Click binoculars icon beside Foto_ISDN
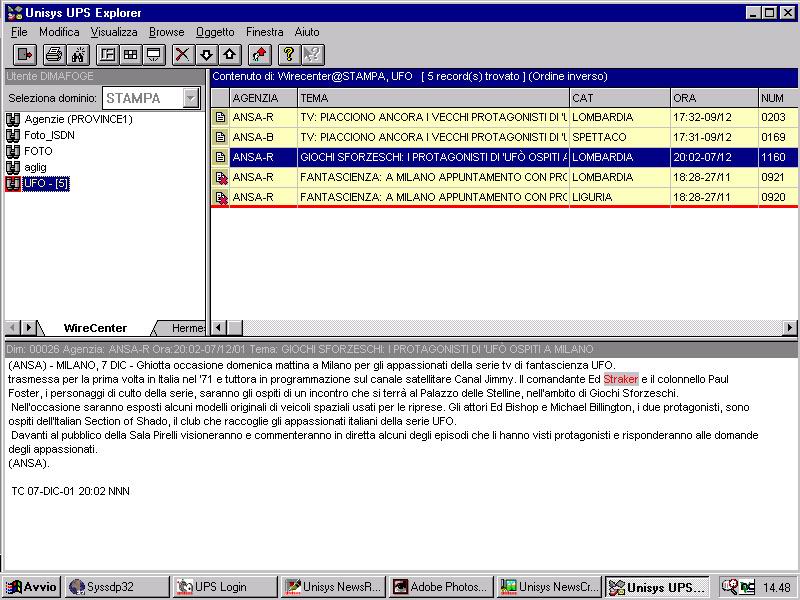This screenshot has height=600, width=800. pos(13,136)
